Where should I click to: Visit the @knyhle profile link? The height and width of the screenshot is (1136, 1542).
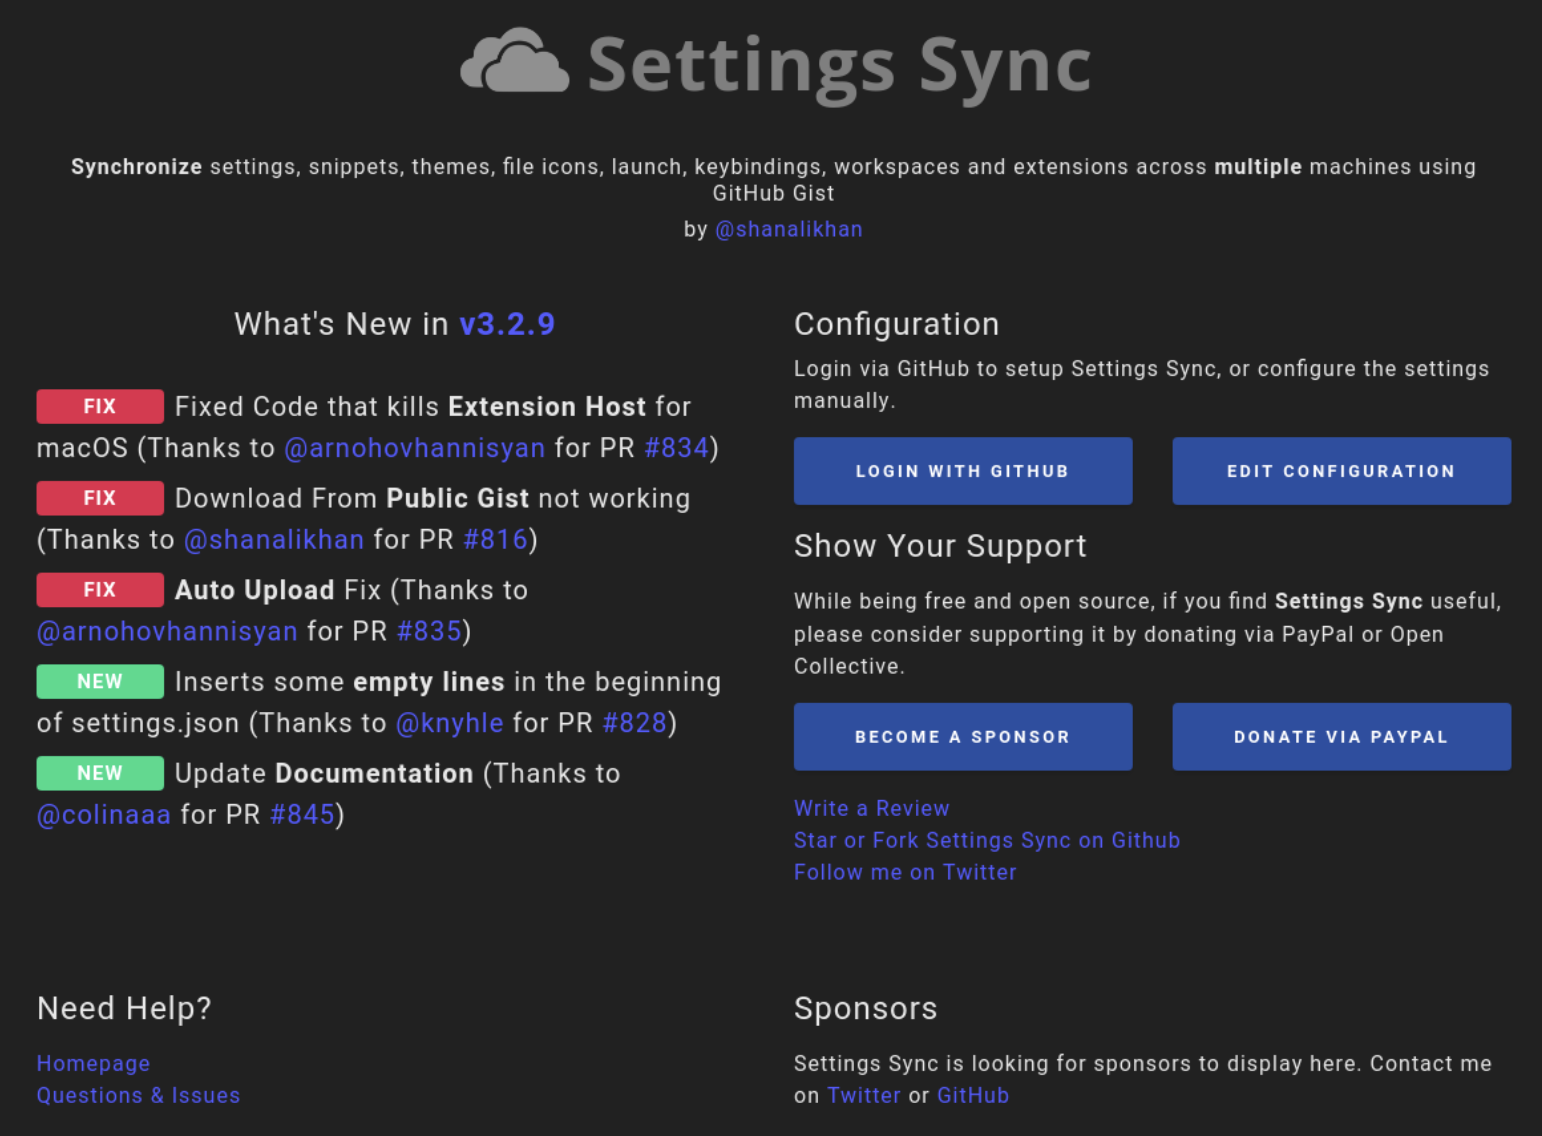(449, 723)
